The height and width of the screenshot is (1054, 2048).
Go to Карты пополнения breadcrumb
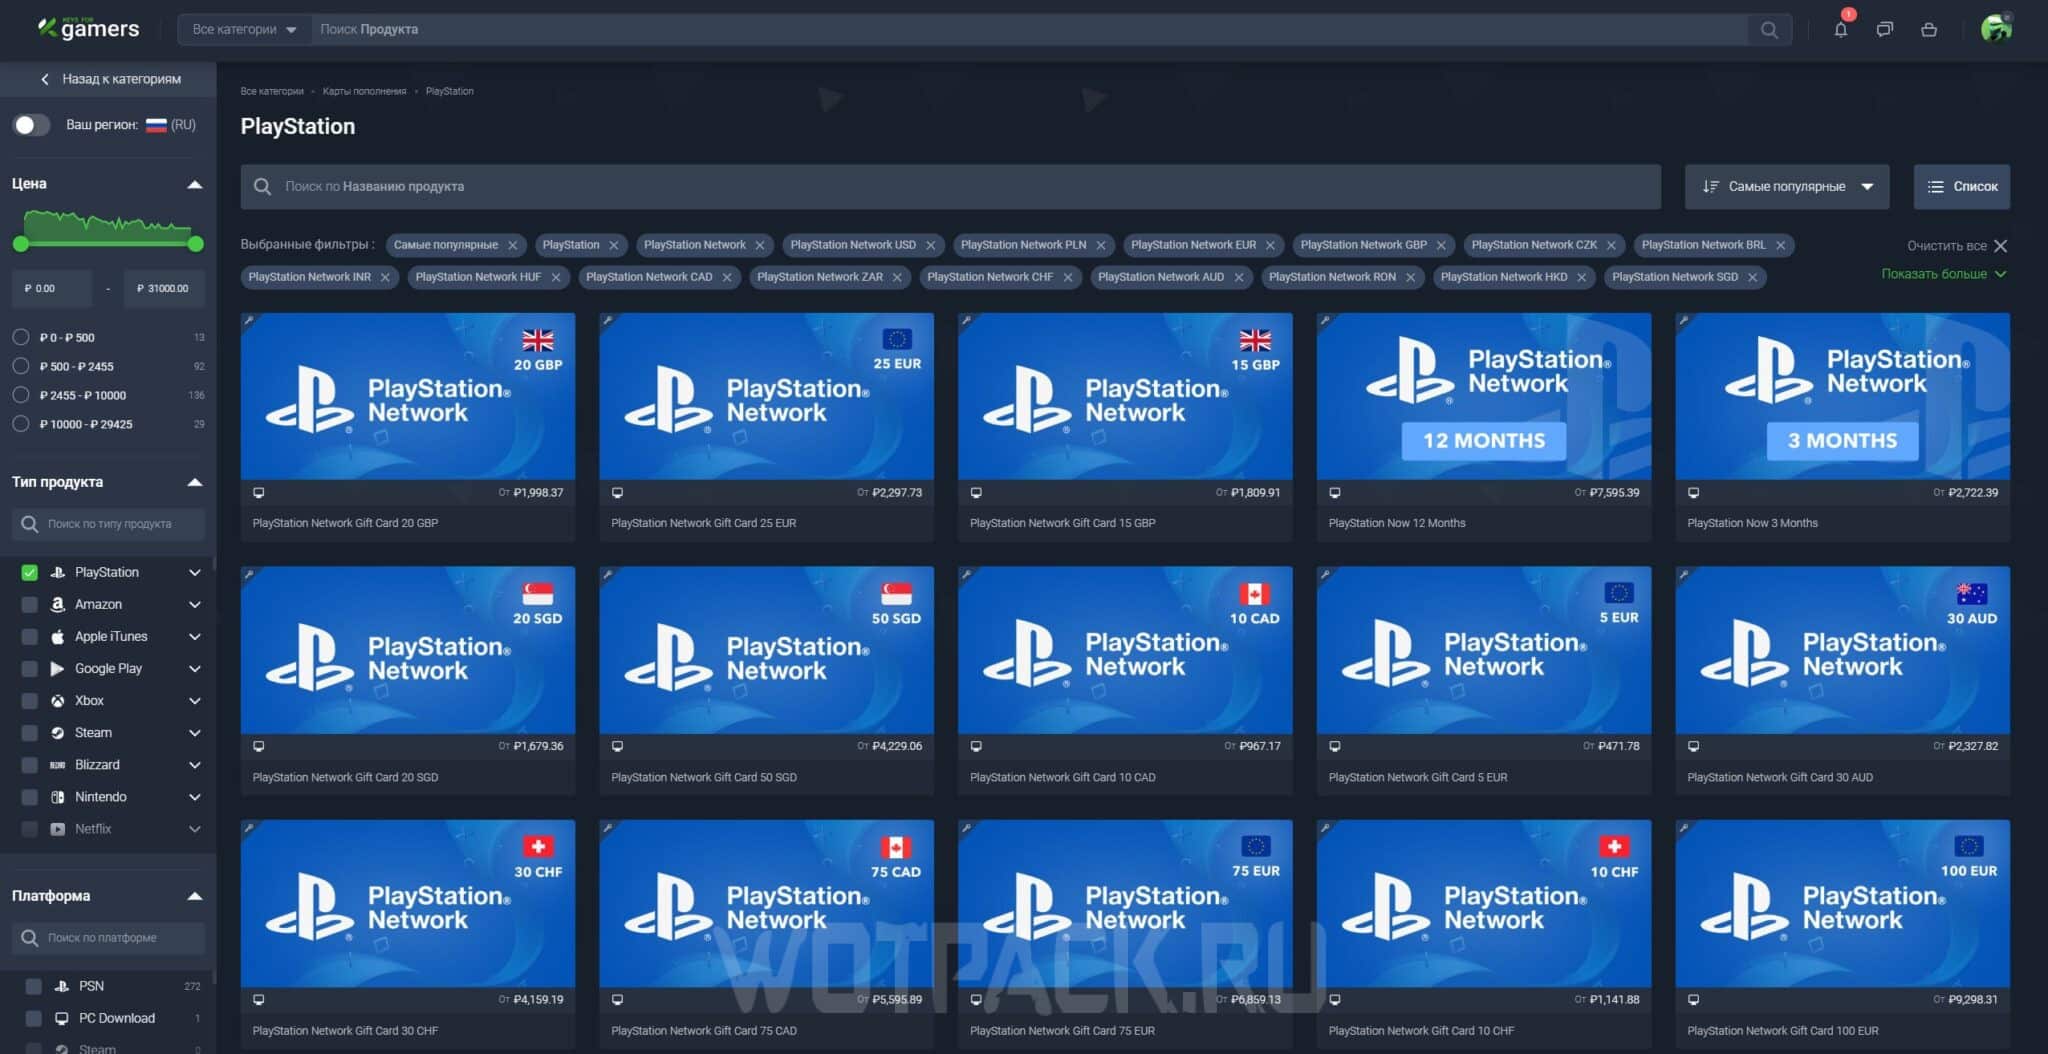pyautogui.click(x=364, y=91)
